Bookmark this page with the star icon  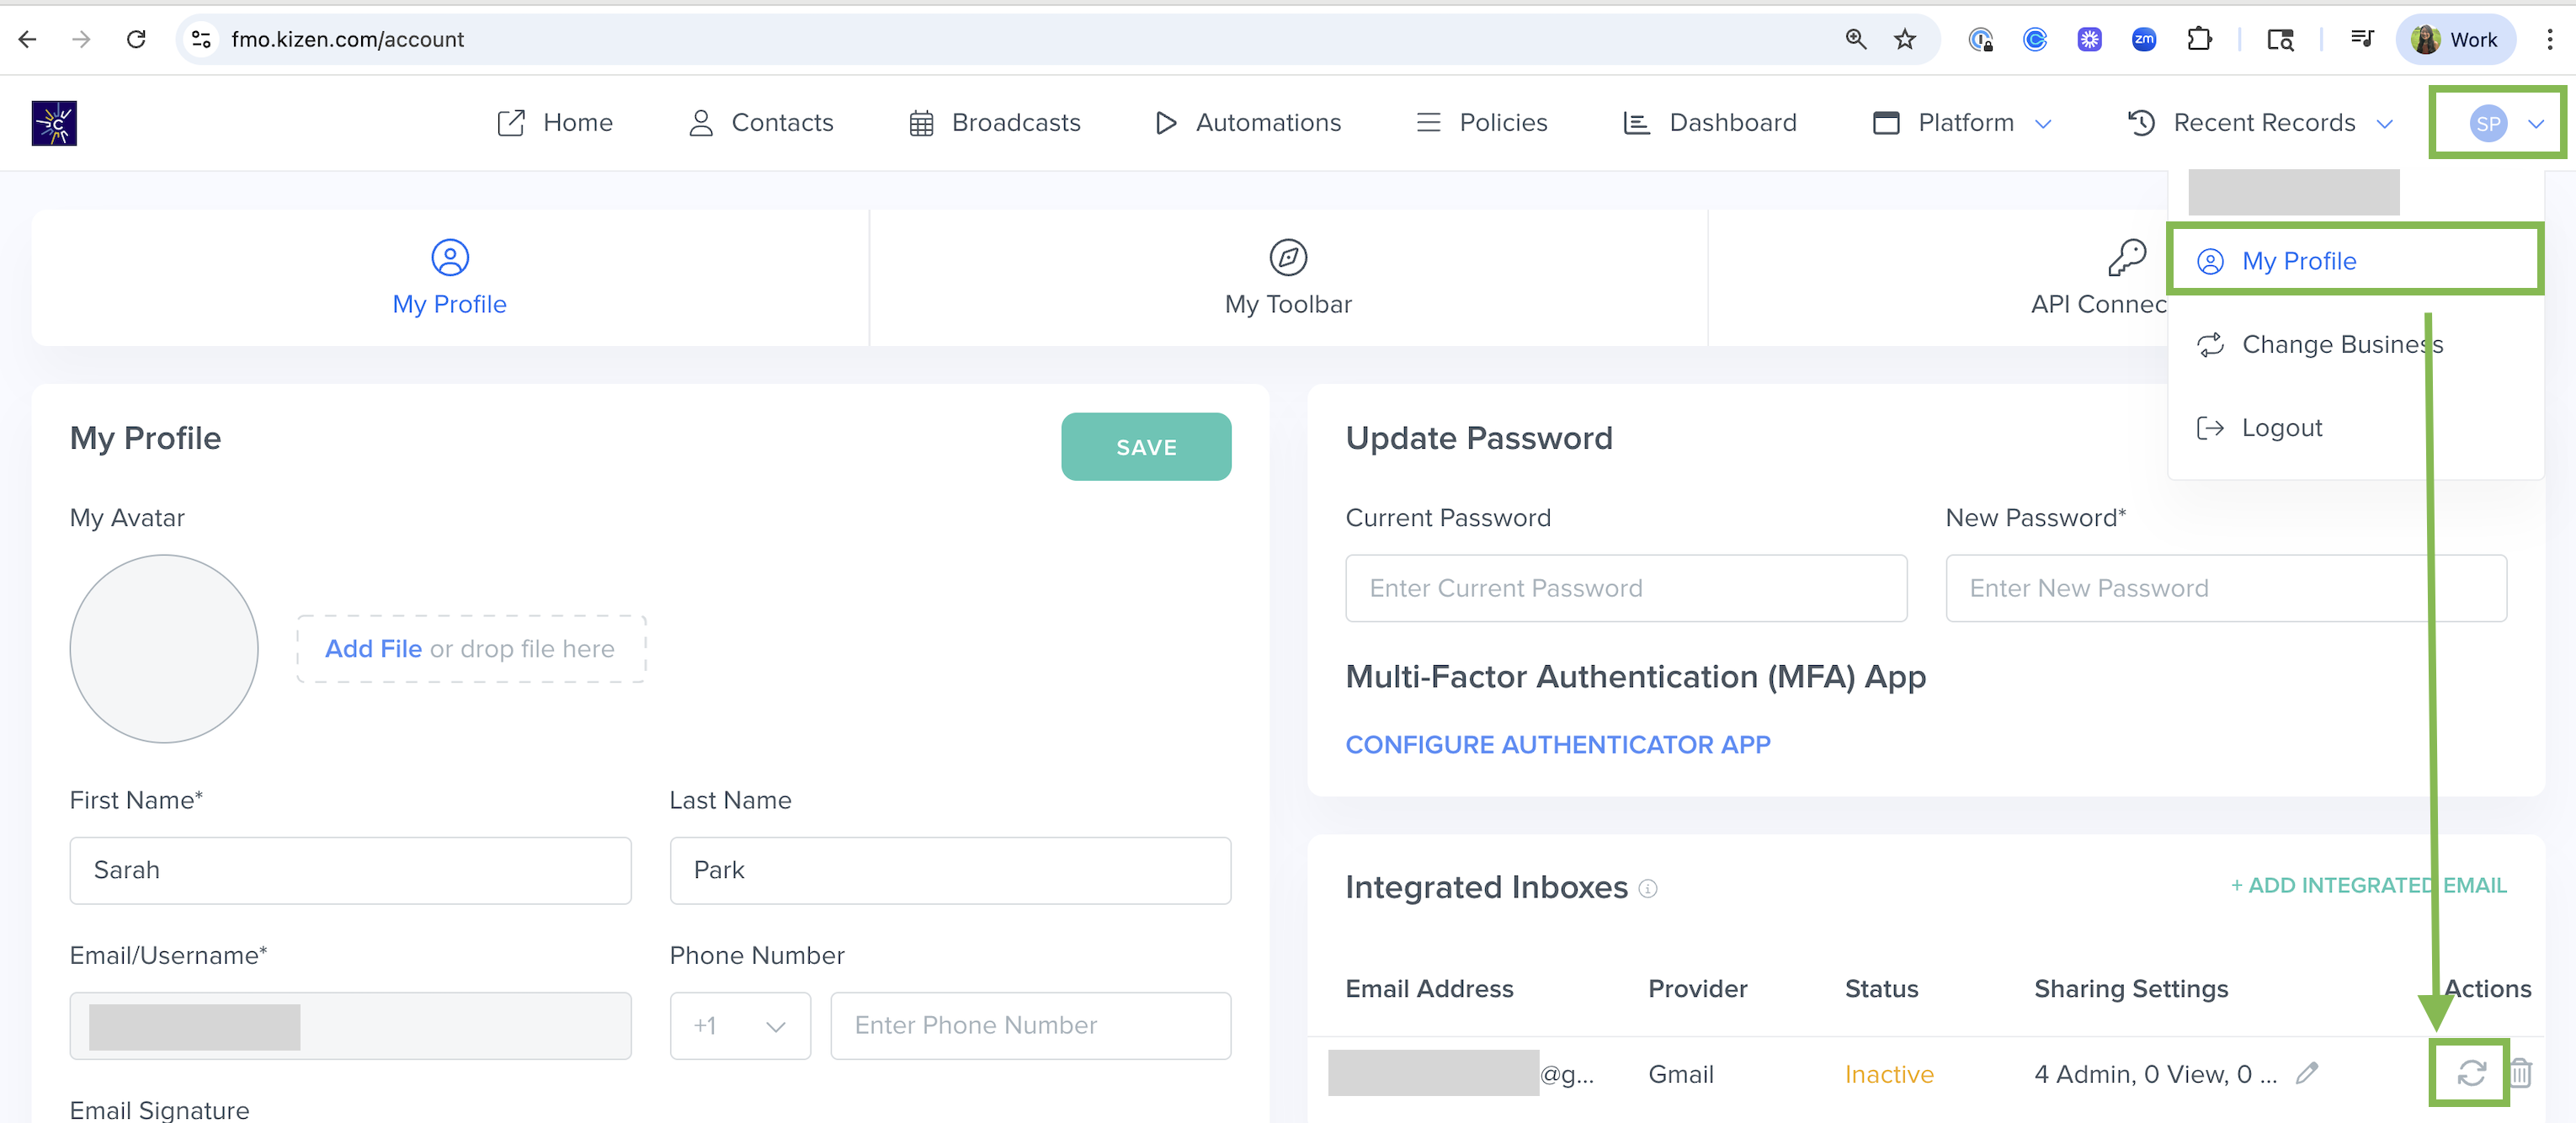pyautogui.click(x=1904, y=39)
